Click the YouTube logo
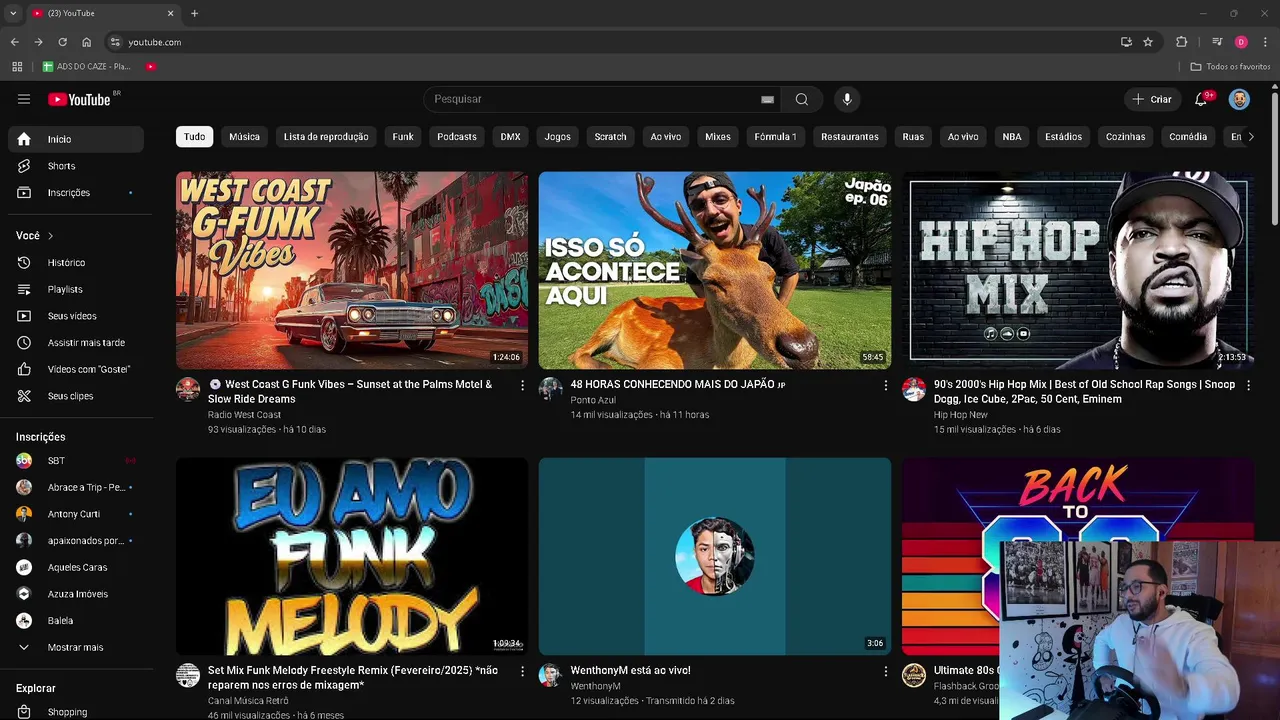 click(x=80, y=99)
